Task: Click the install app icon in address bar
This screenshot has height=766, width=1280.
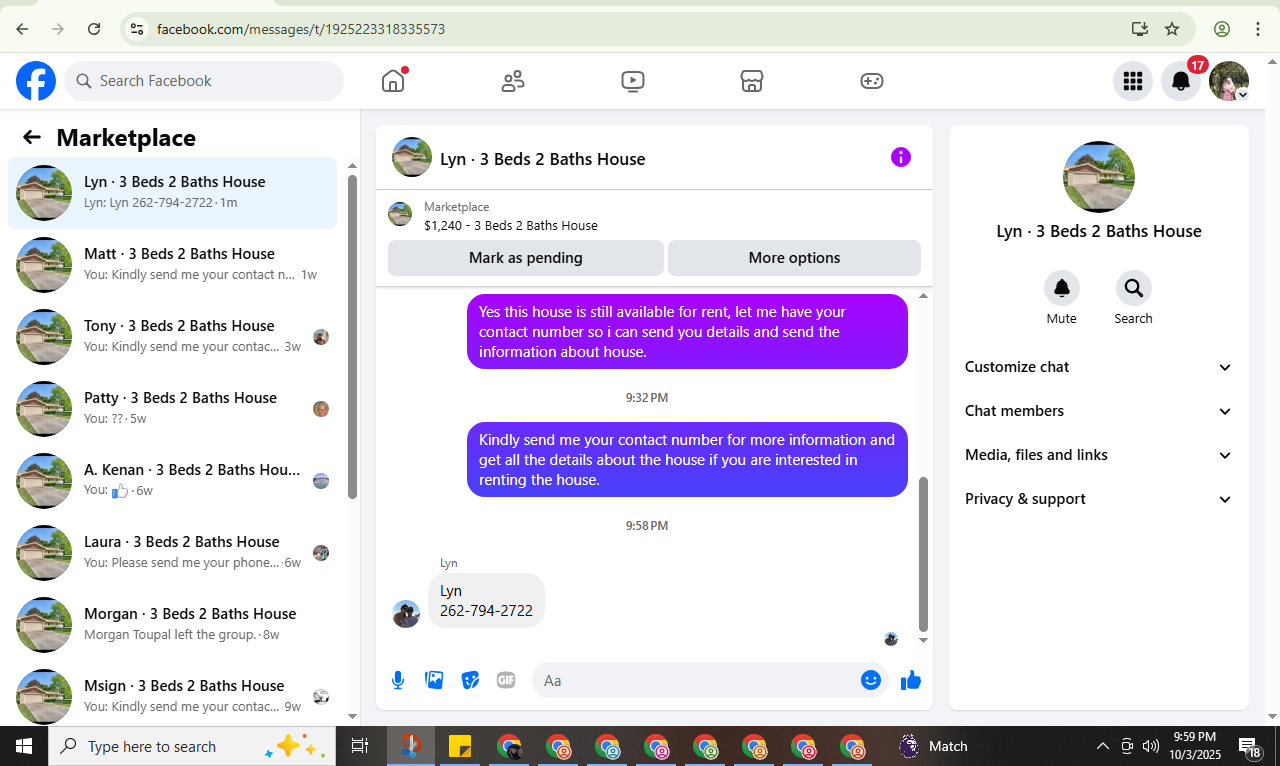Action: [1139, 29]
